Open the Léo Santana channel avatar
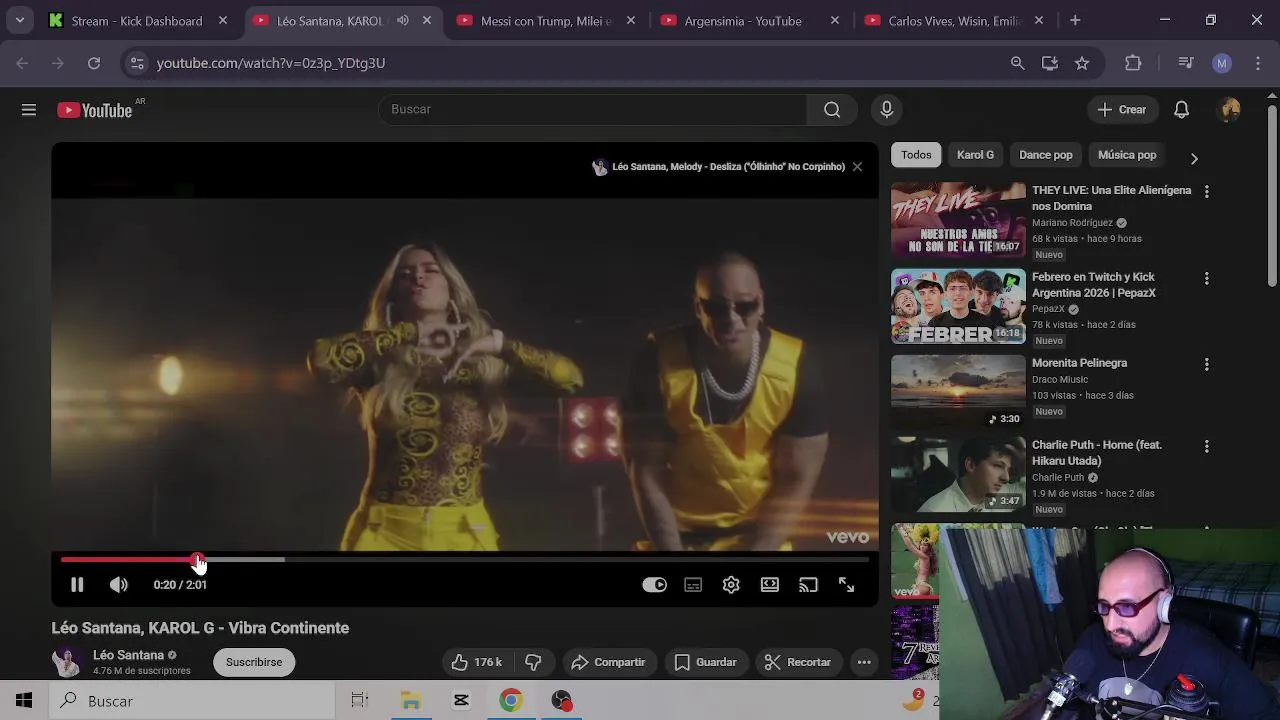Screen dimensions: 1280x720 point(67,661)
